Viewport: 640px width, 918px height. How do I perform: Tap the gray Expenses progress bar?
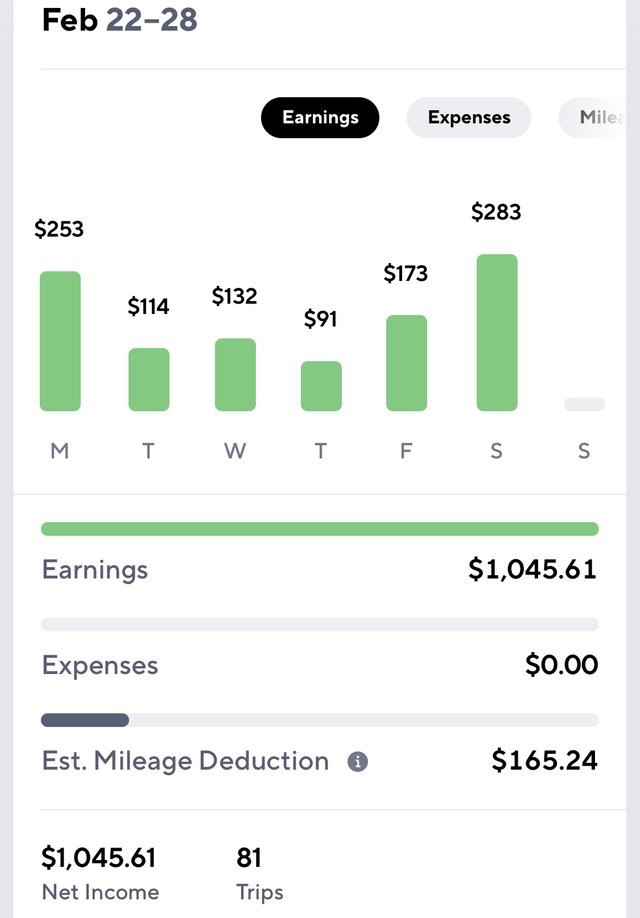[320, 625]
